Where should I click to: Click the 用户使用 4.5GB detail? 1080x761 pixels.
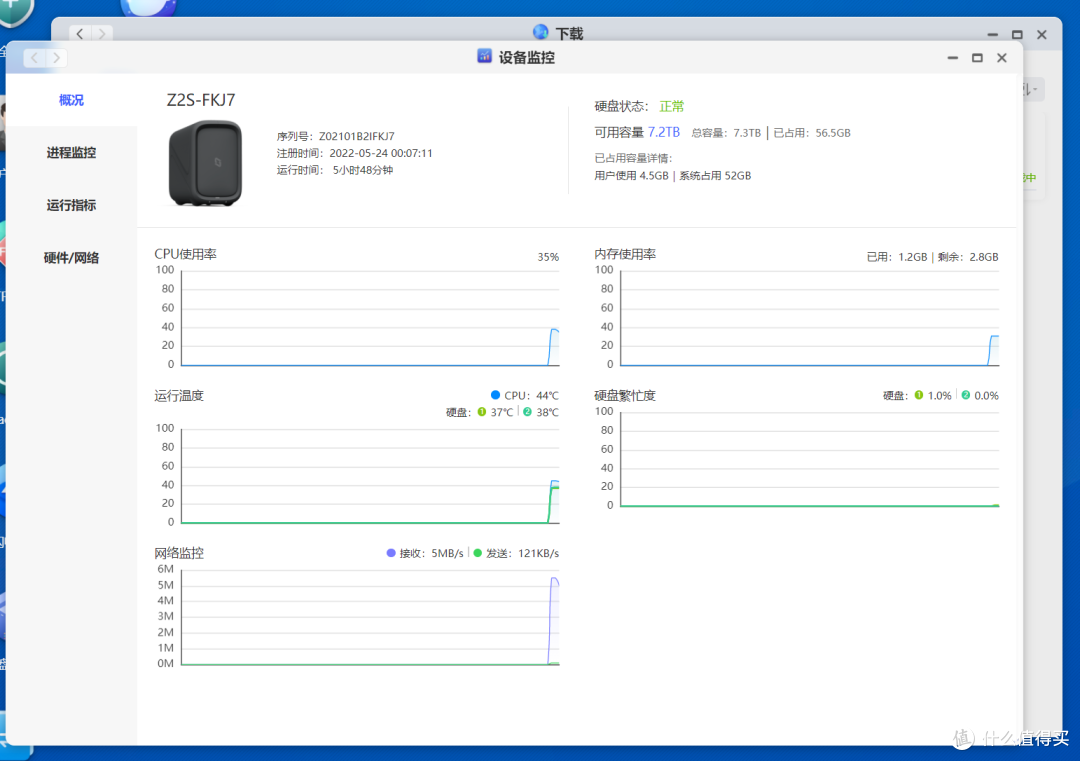[x=631, y=176]
